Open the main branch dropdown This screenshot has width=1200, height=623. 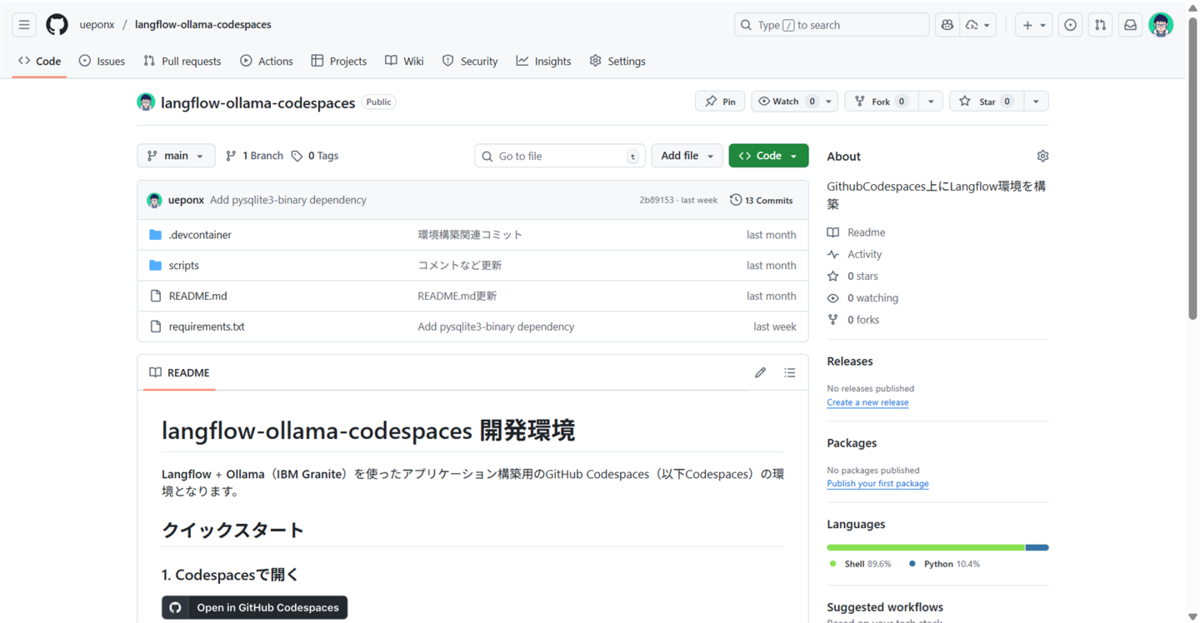[176, 156]
